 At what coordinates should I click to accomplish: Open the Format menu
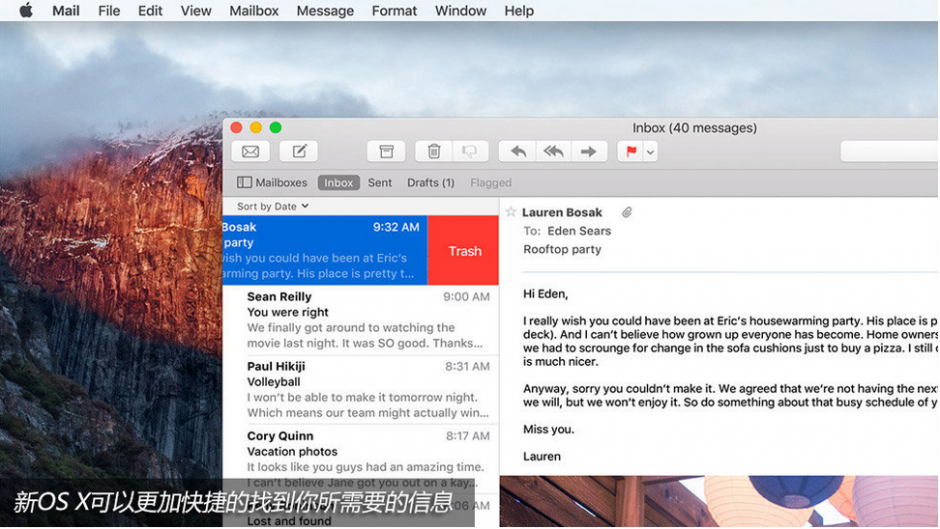(394, 11)
